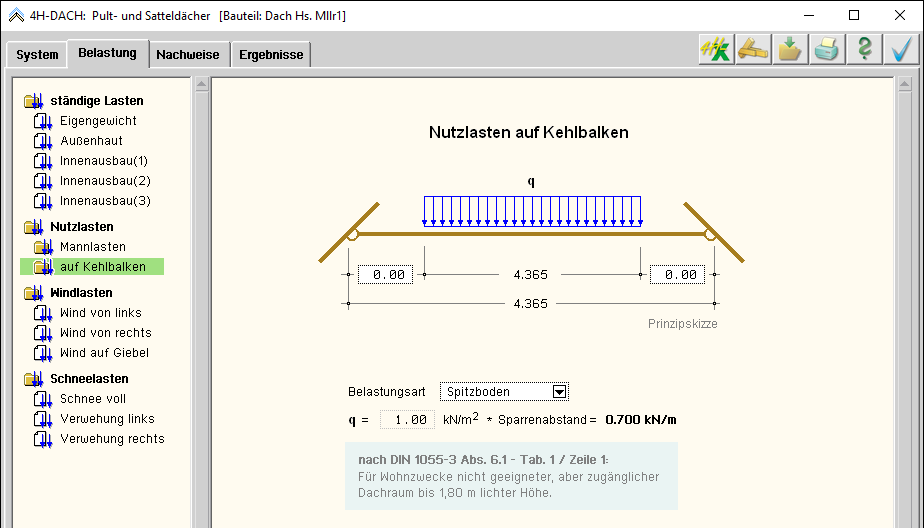924x529 pixels.
Task: Click the Windlasten folder icon
Action: click(34, 293)
